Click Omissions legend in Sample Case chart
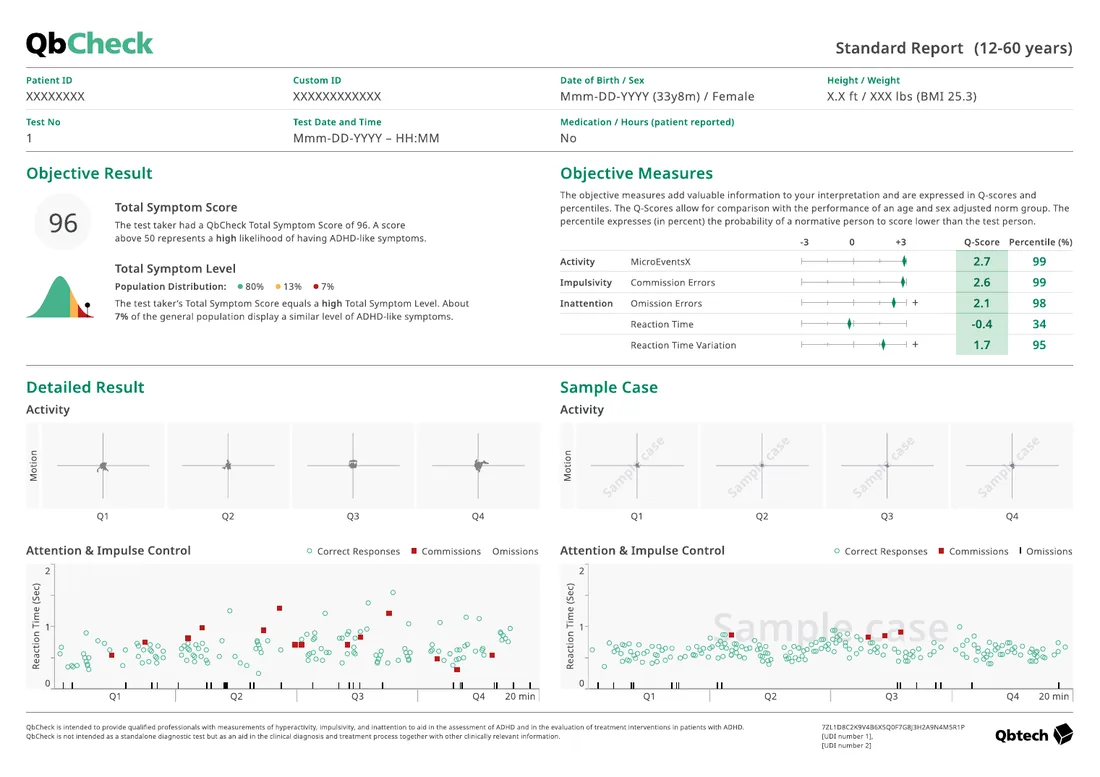The height and width of the screenshot is (777, 1100). [x=1045, y=551]
